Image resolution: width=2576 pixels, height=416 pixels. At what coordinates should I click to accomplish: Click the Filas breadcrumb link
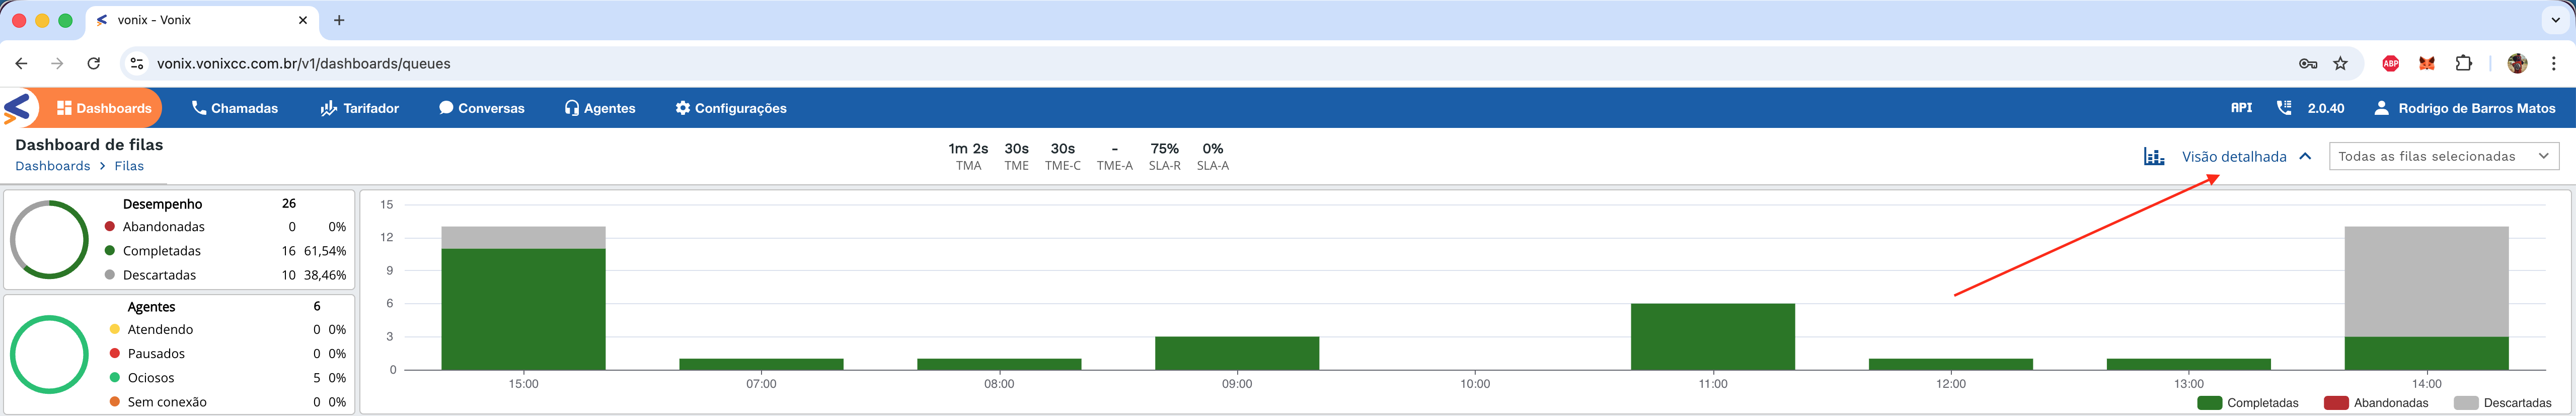129,166
